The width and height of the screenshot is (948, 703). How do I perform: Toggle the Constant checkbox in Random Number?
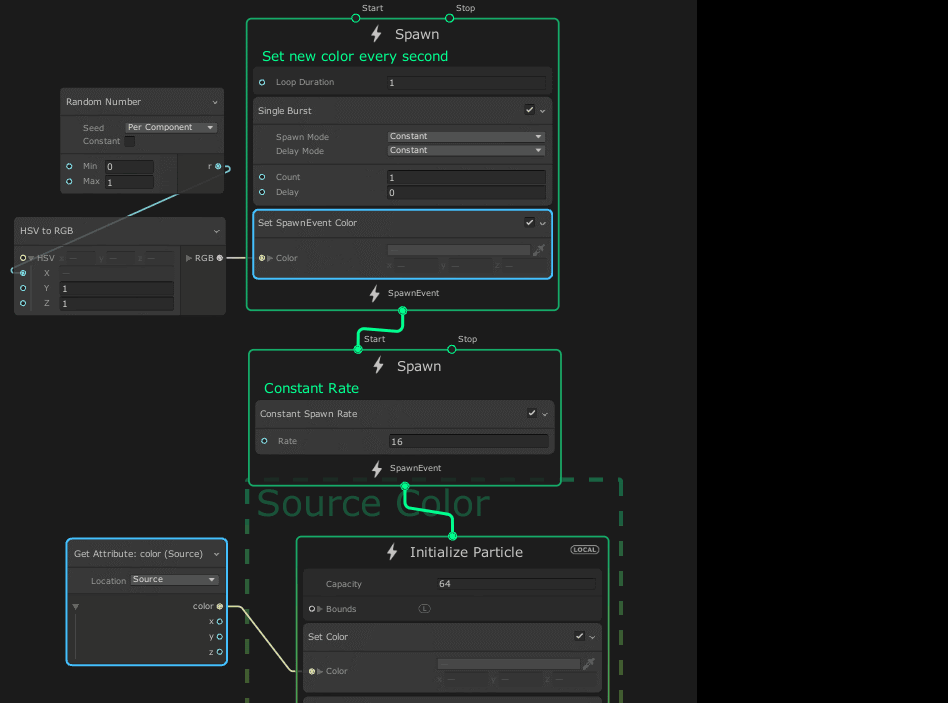point(130,141)
